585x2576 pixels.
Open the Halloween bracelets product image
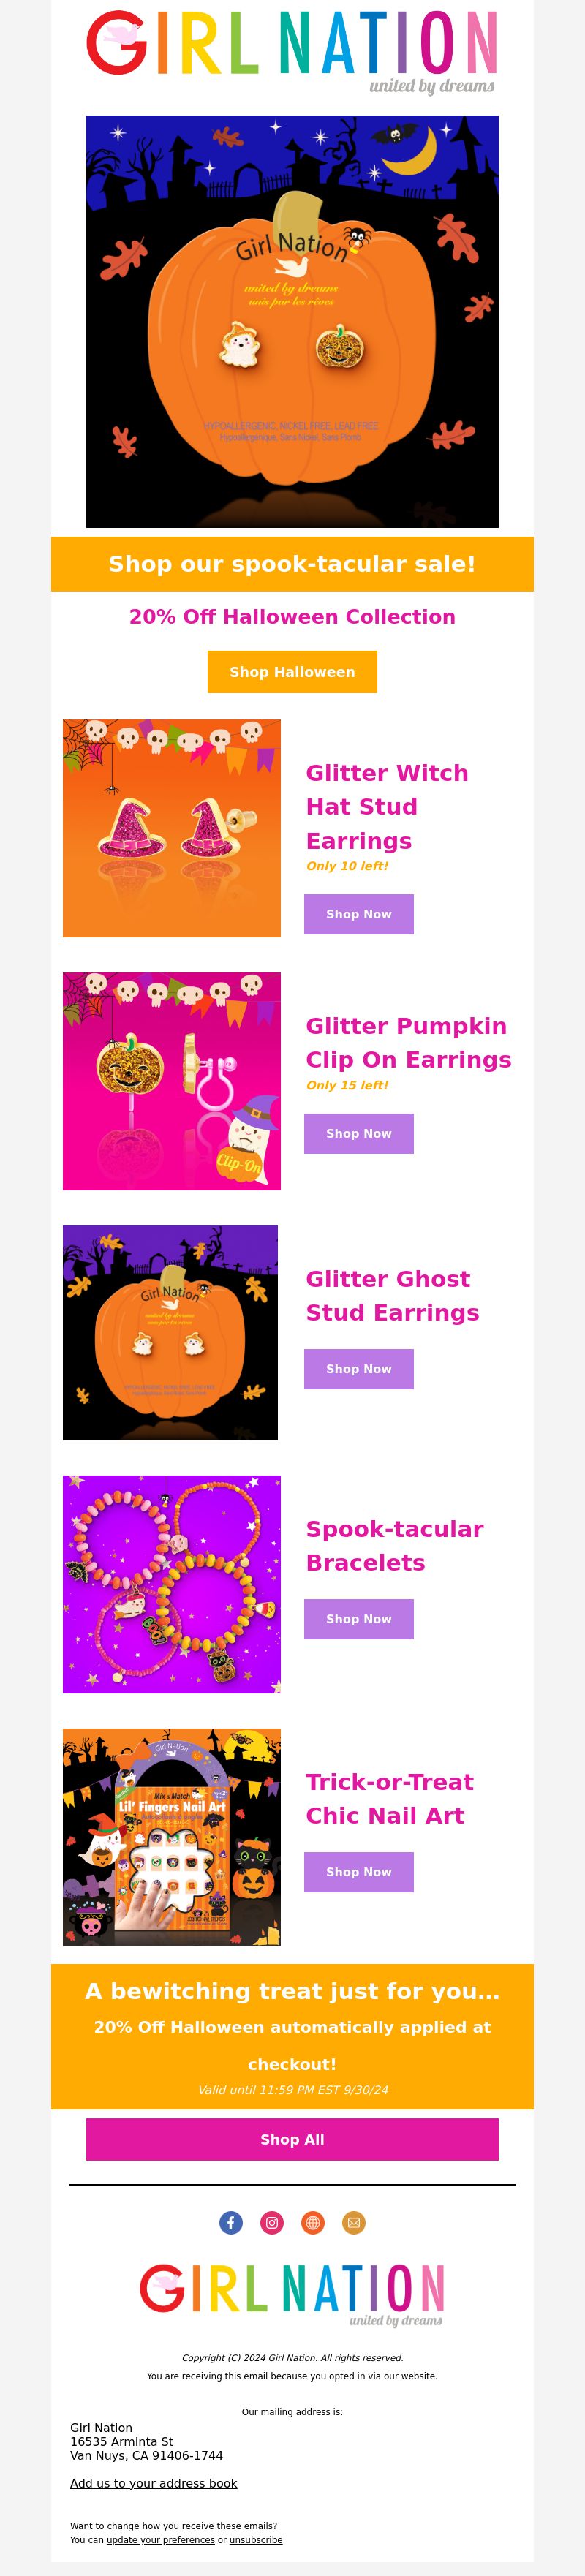pos(172,1584)
